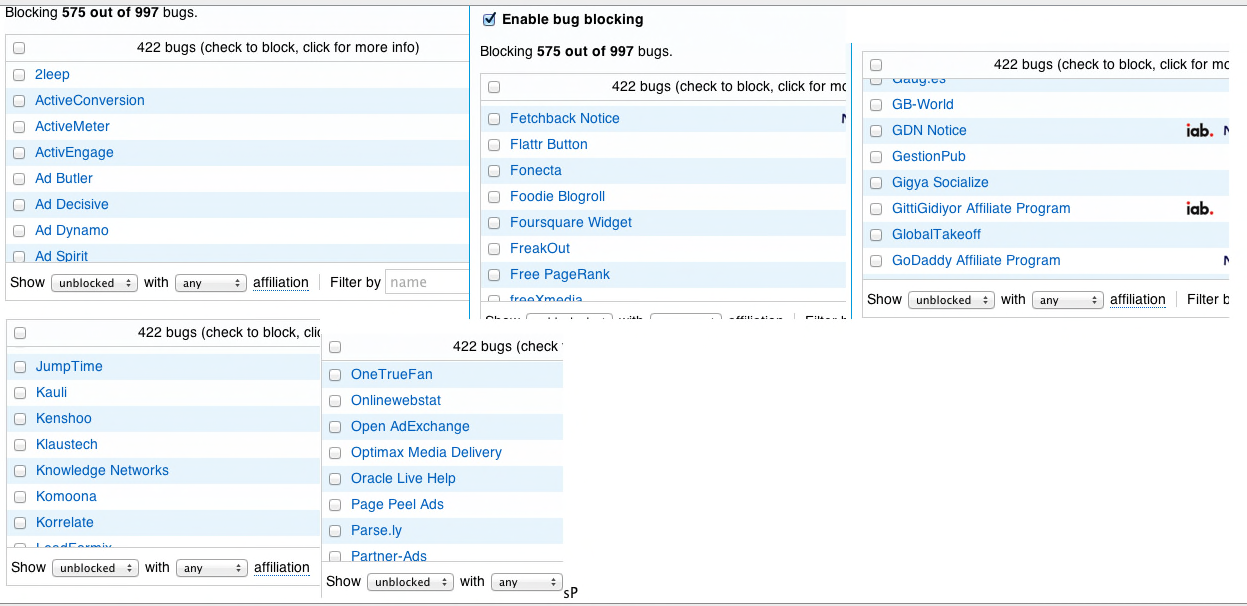The image size is (1247, 606).
Task: Check the select-all box above Fetchback Notice
Action: pos(494,87)
